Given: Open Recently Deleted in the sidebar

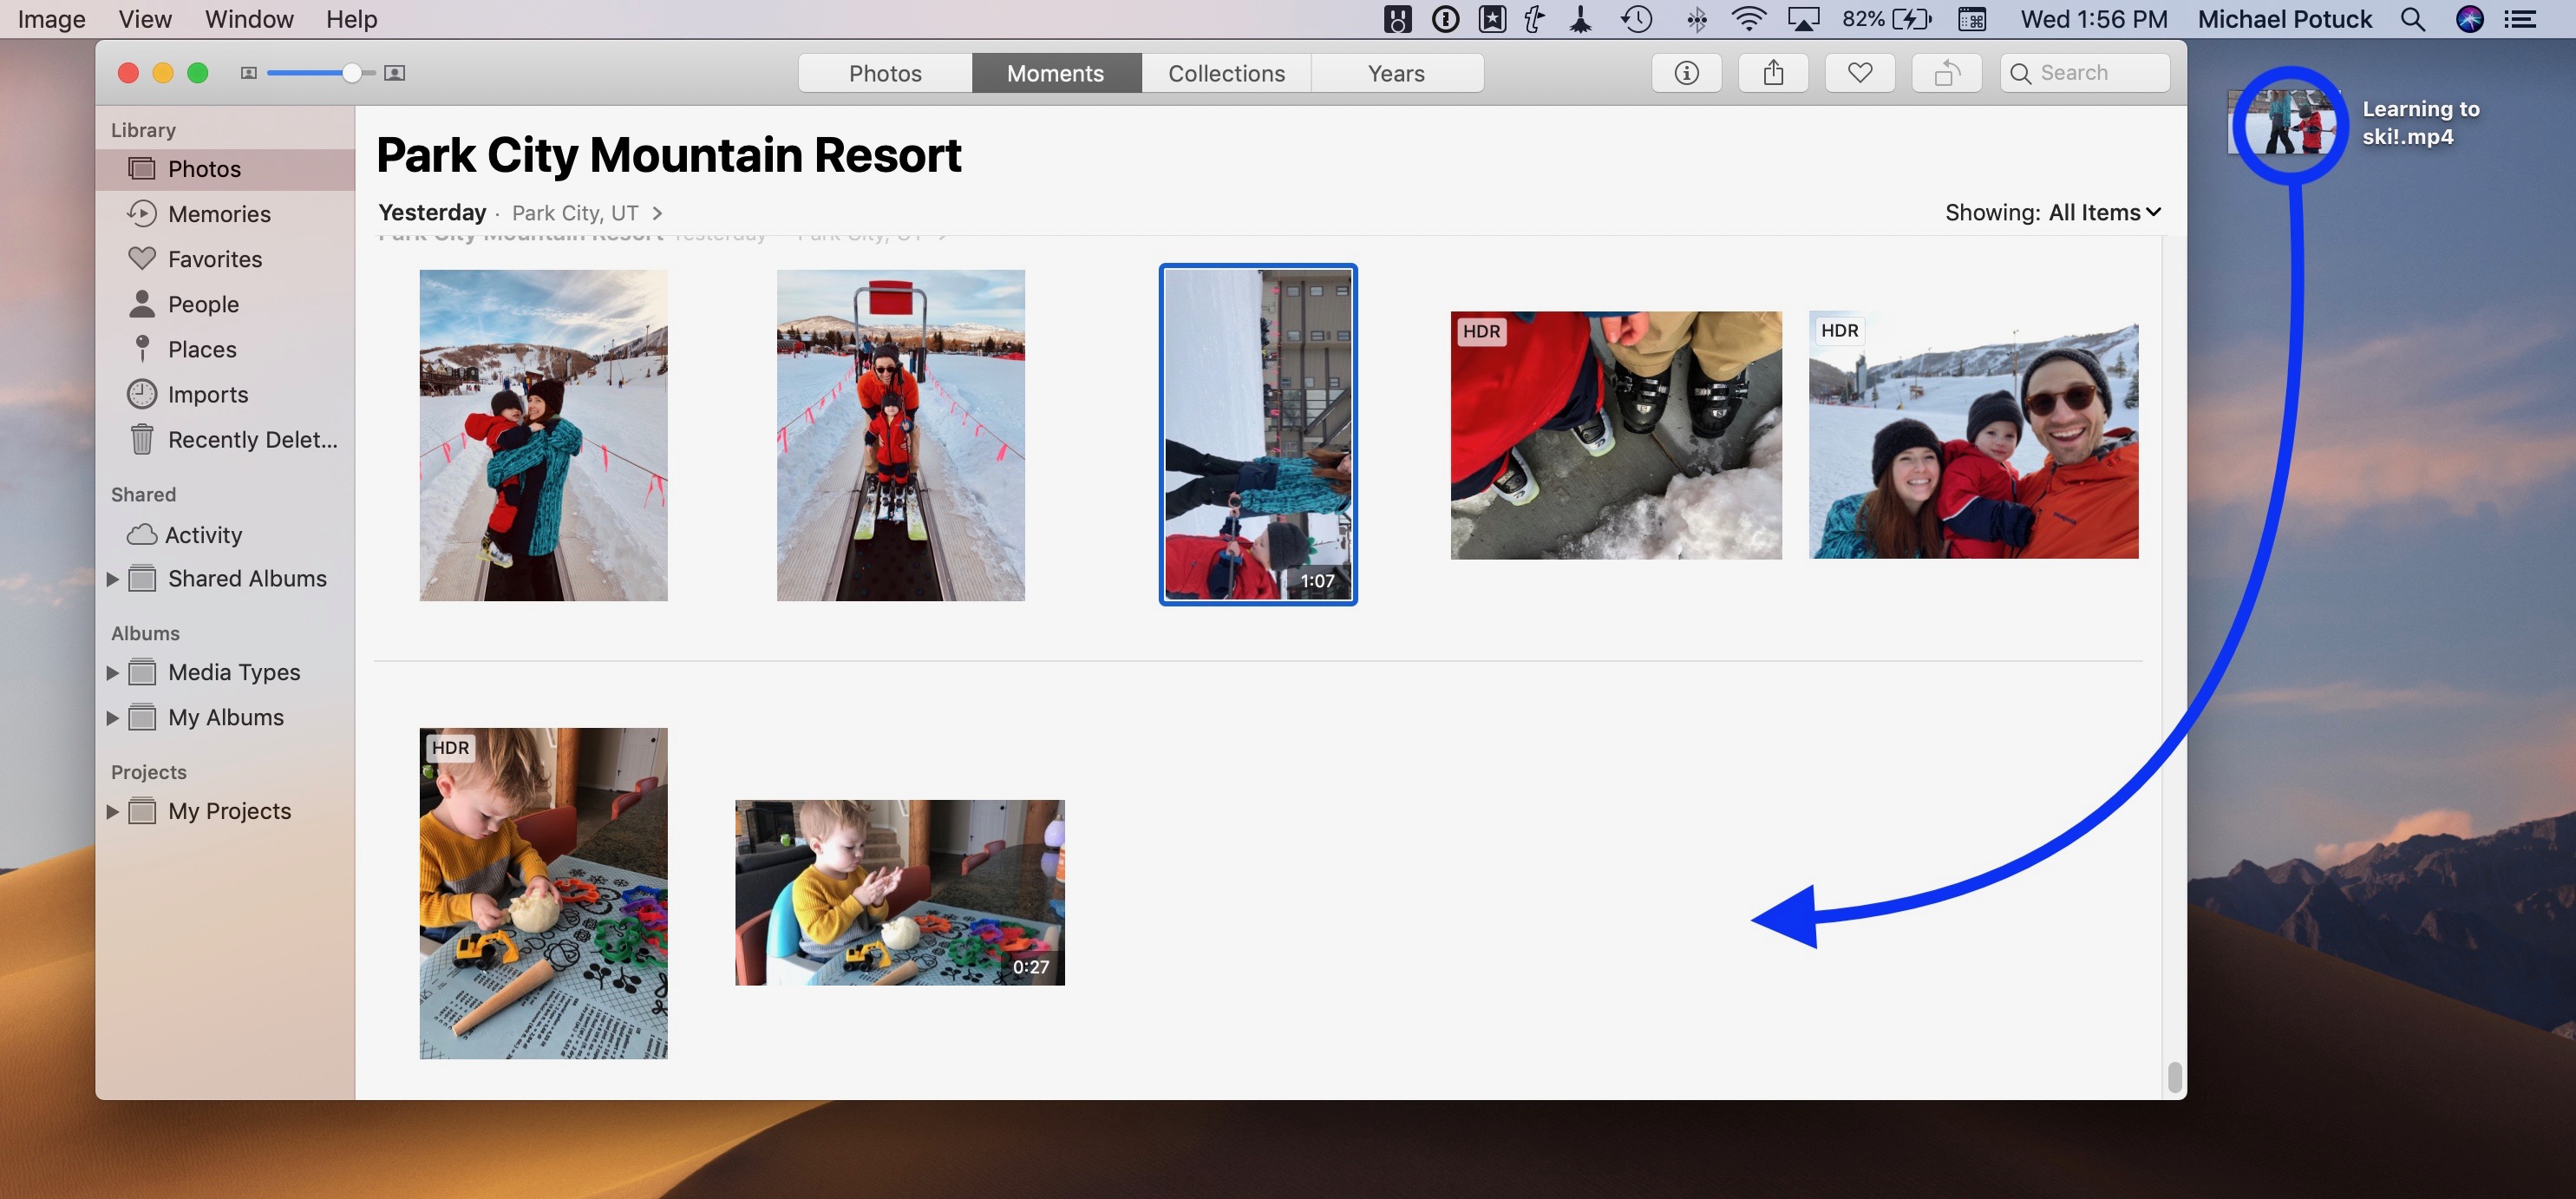Looking at the screenshot, I should (x=226, y=439).
